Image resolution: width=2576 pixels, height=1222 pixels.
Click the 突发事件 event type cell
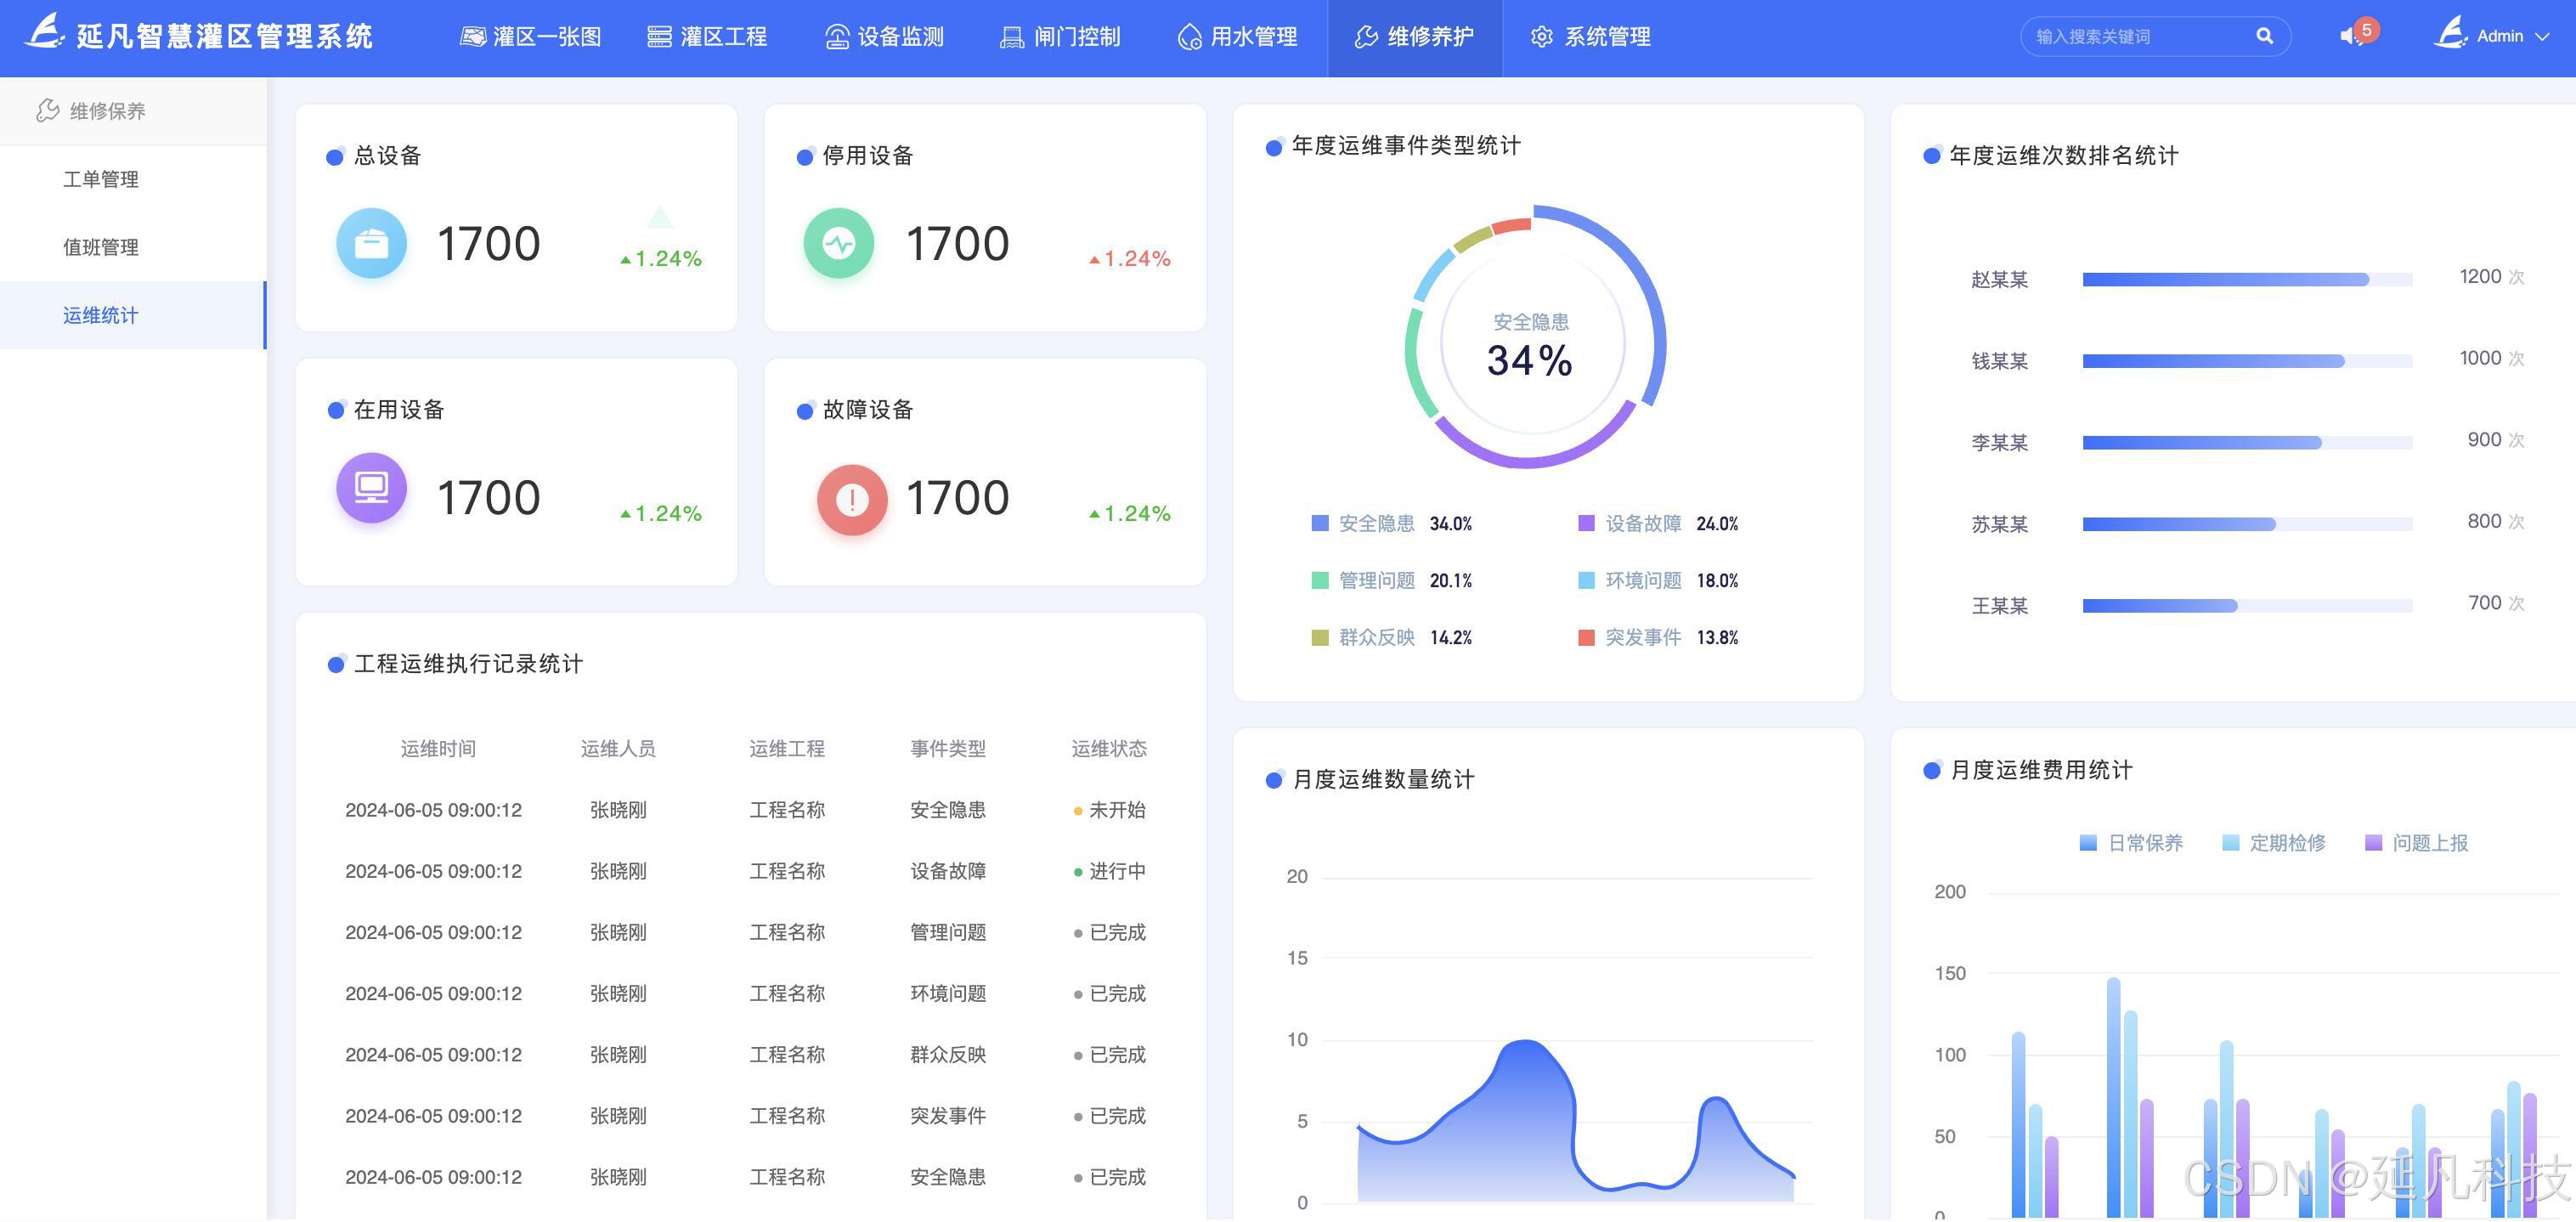pyautogui.click(x=948, y=1116)
